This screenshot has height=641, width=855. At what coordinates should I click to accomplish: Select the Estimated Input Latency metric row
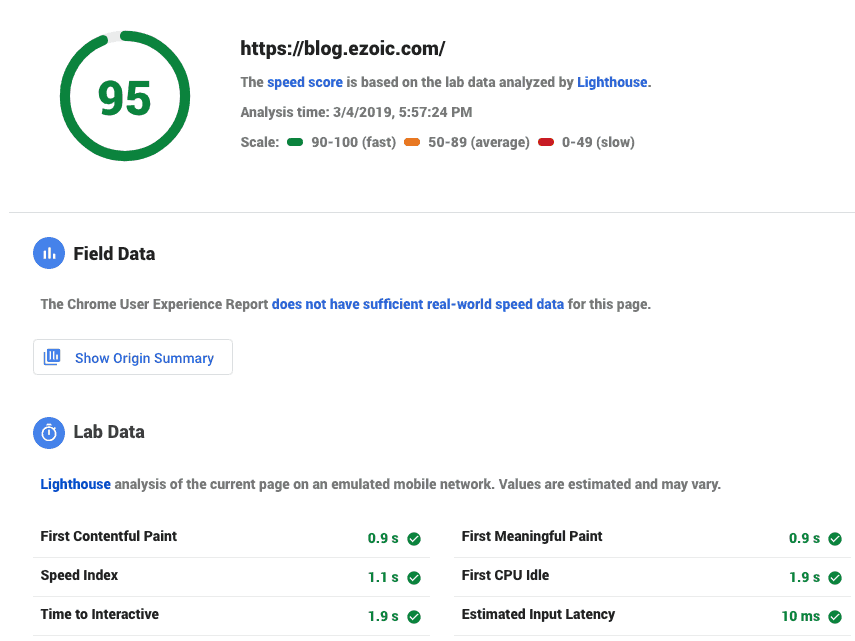tap(652, 616)
